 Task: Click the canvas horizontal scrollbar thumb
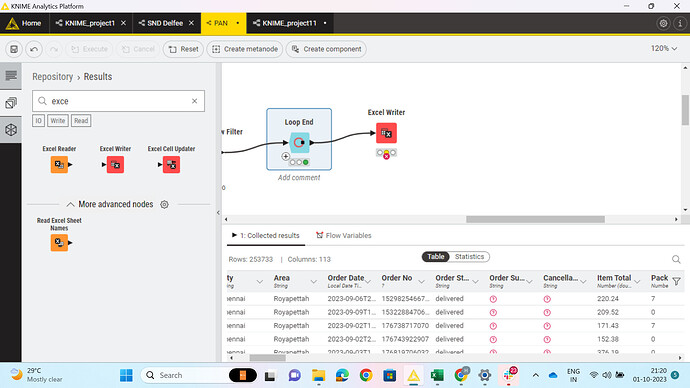pyautogui.click(x=535, y=219)
